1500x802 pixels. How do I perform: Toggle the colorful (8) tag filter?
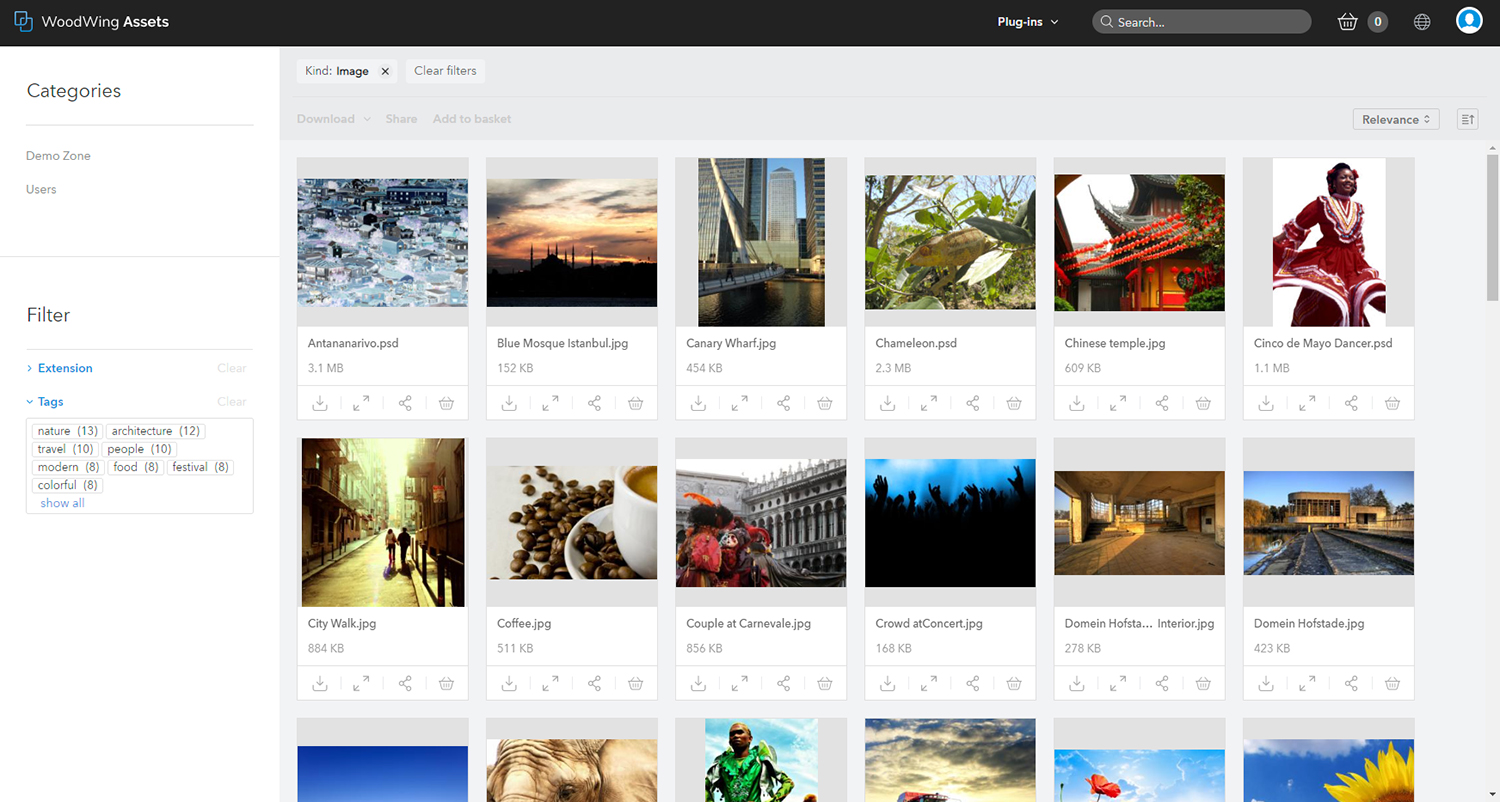67,485
